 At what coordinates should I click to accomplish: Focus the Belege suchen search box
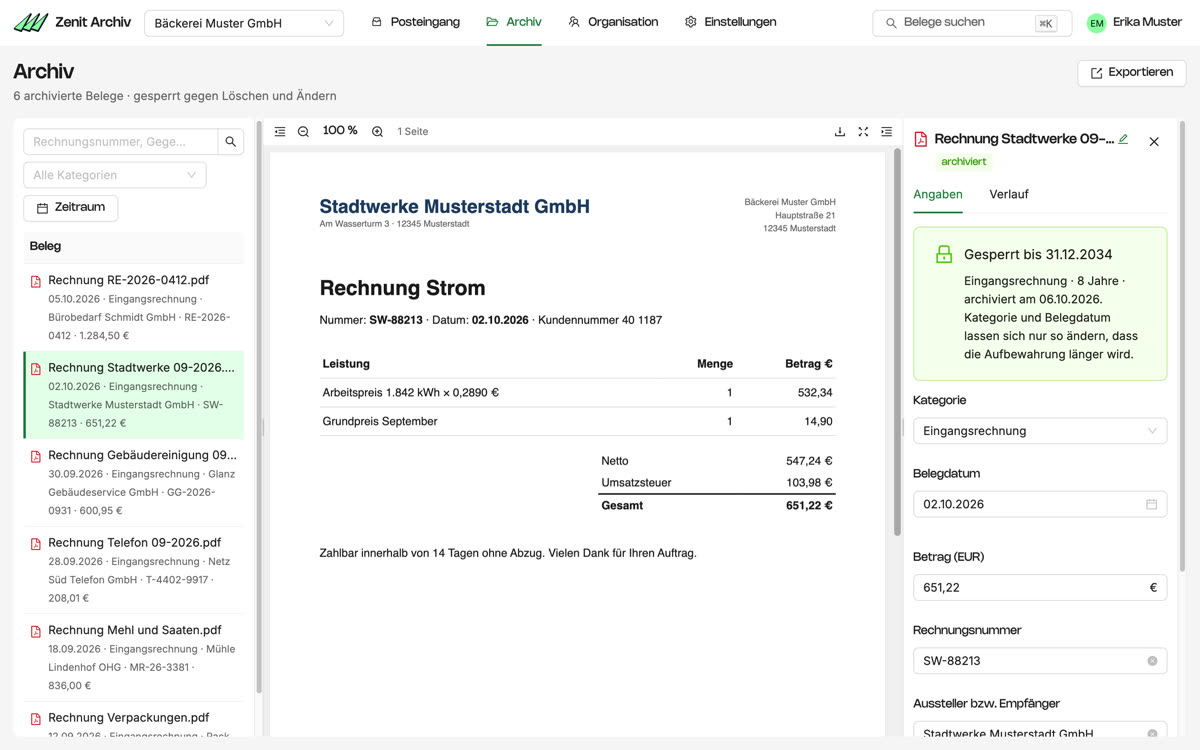(972, 23)
